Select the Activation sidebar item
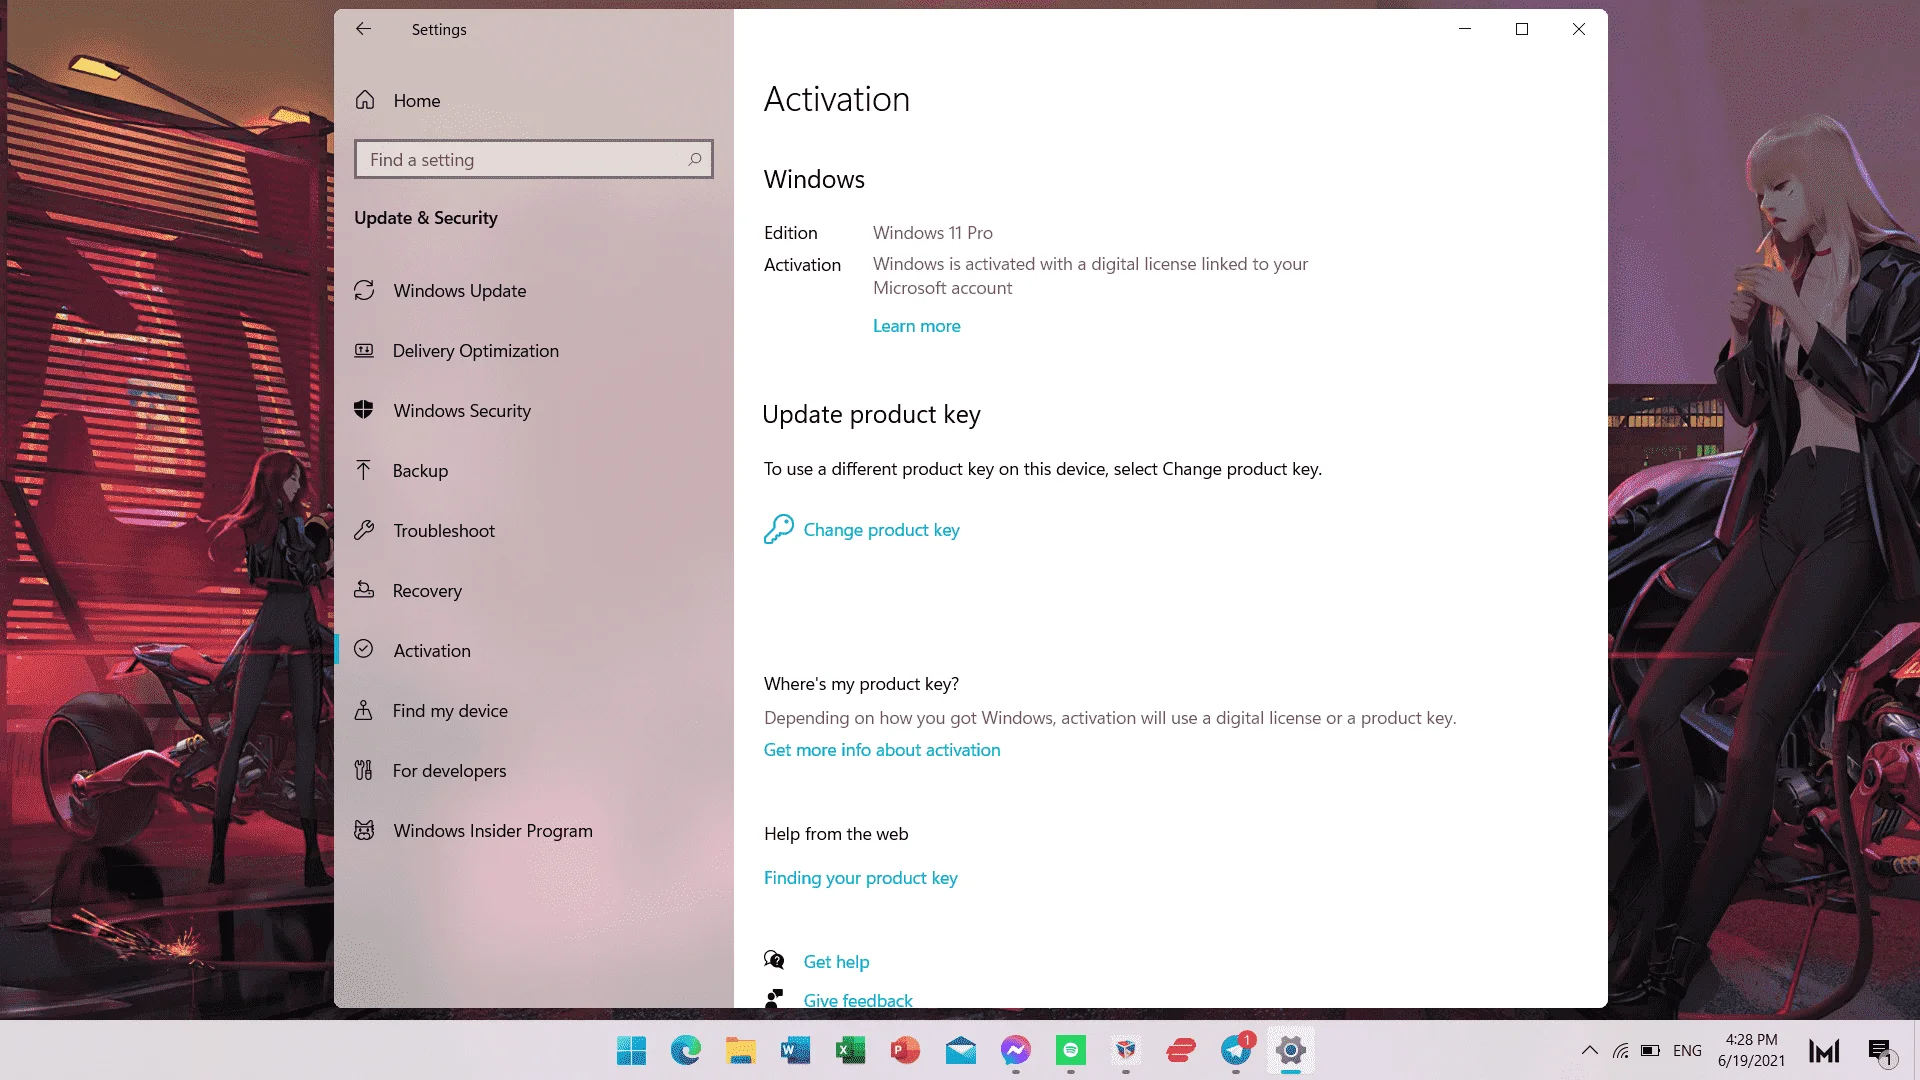Screen dimensions: 1920x1080 pos(432,651)
